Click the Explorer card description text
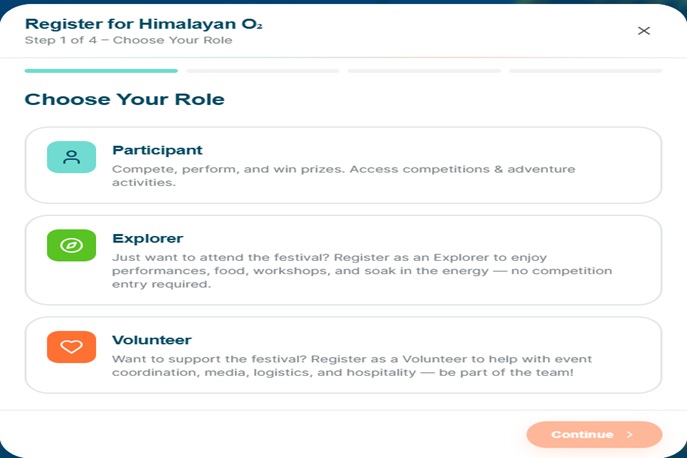 coord(360,271)
